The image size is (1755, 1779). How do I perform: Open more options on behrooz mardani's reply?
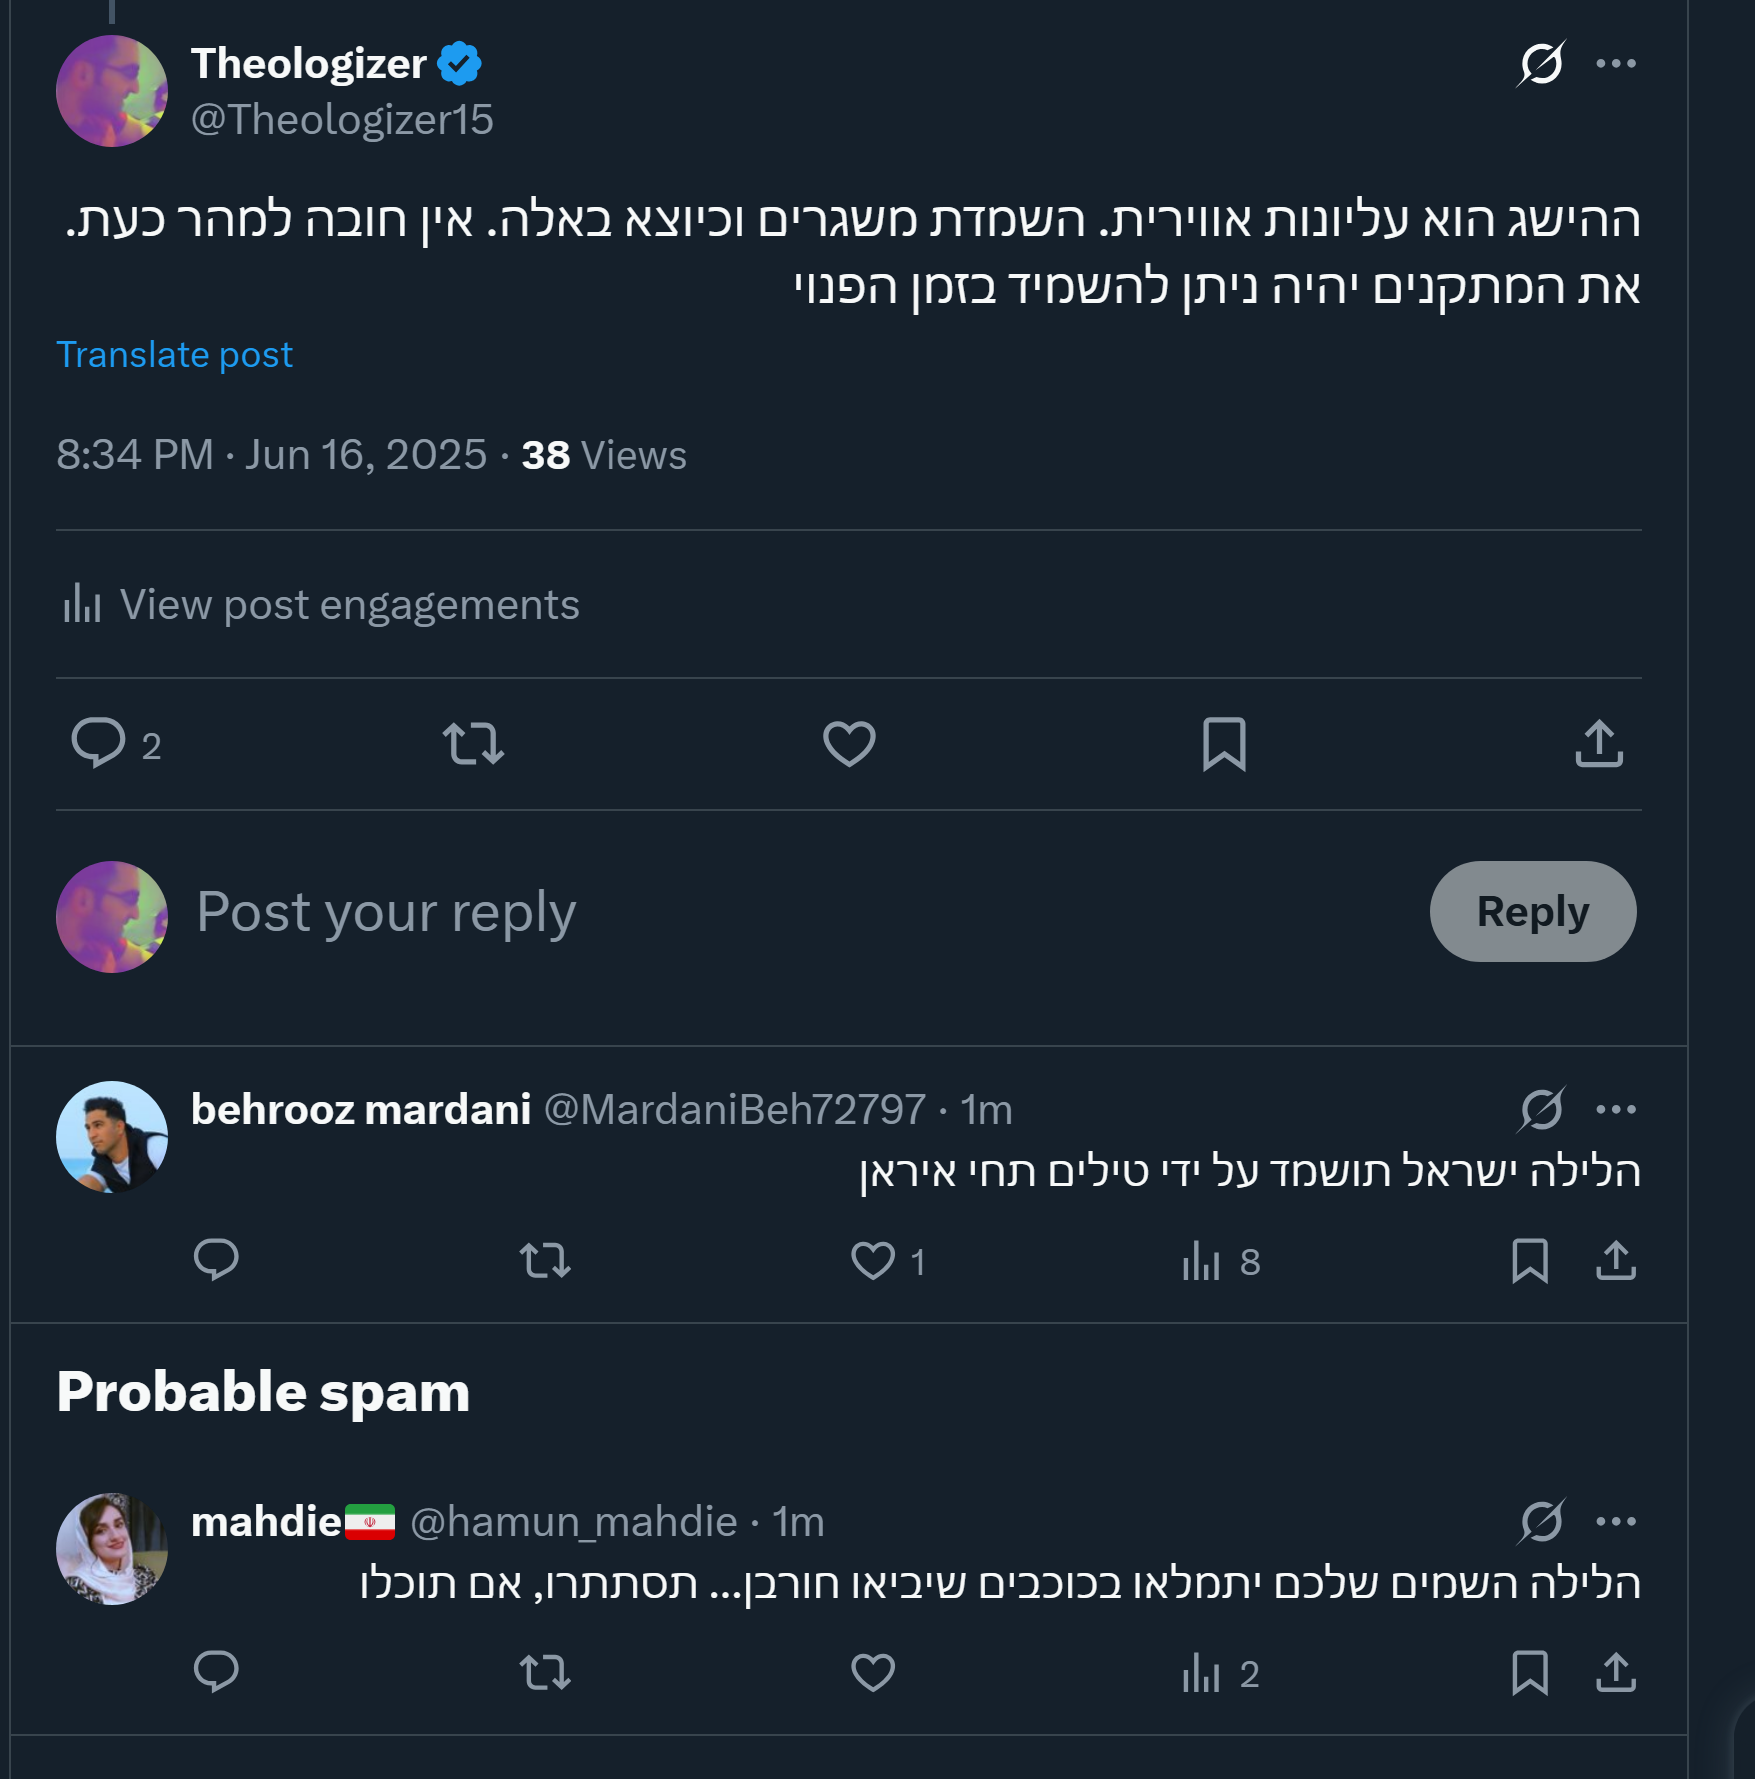click(x=1616, y=1110)
